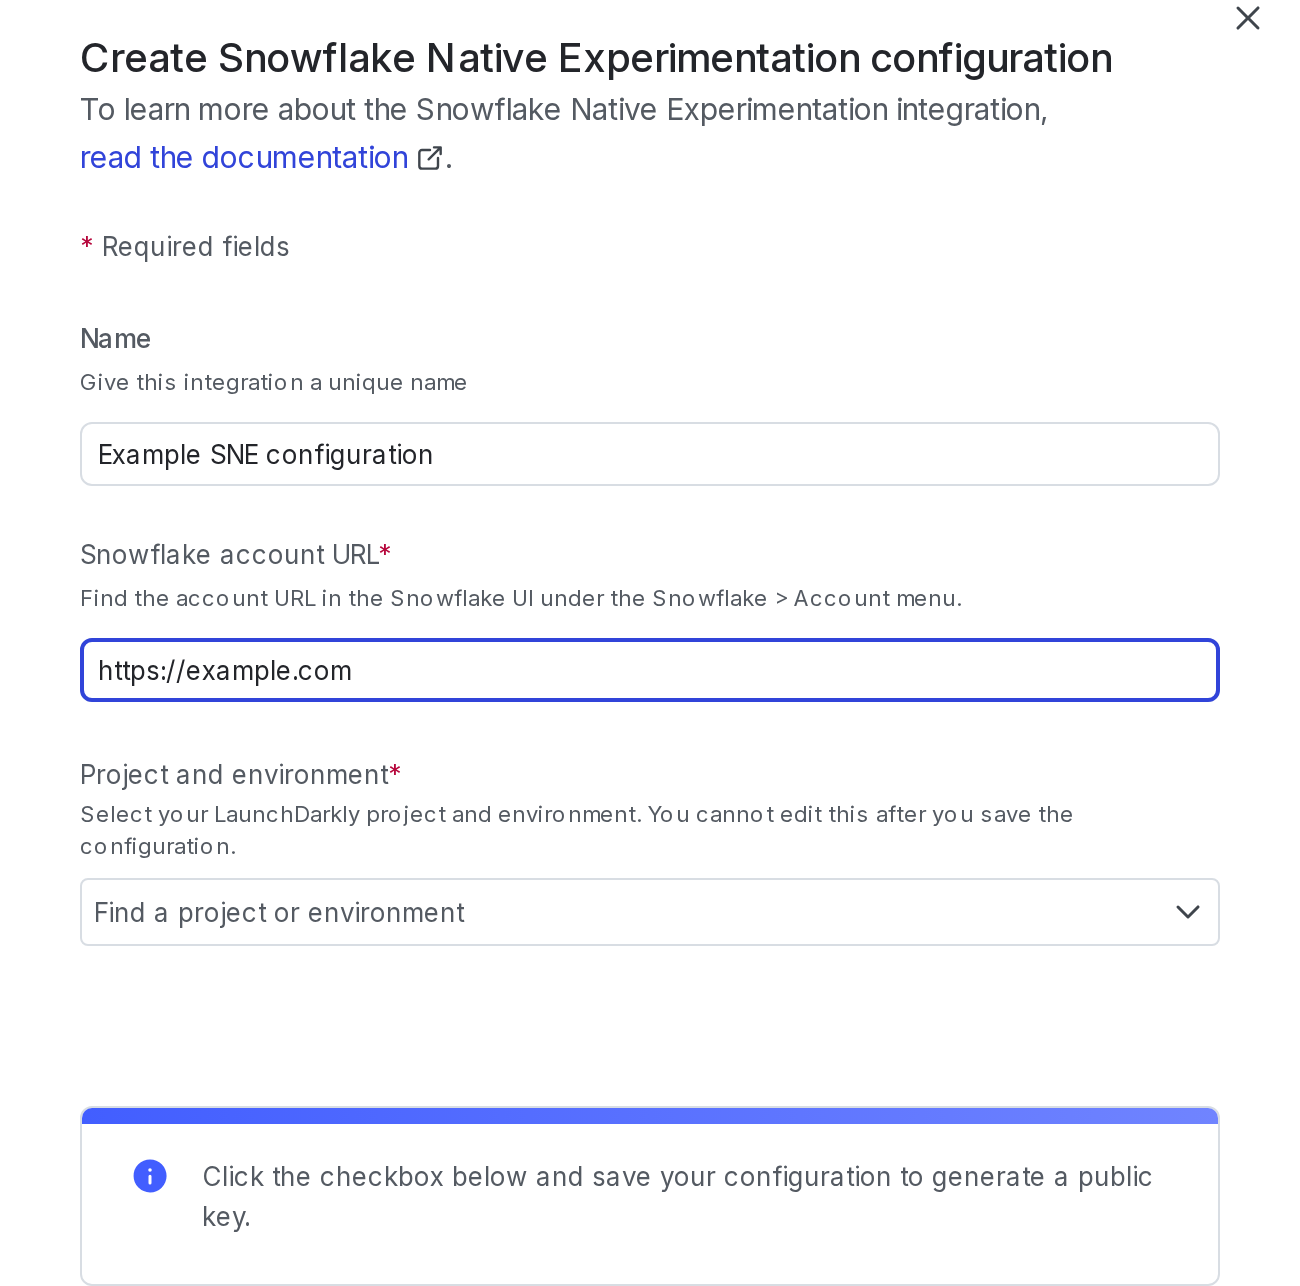The width and height of the screenshot is (1300, 1286).
Task: Focus the Name input field
Action: point(649,454)
